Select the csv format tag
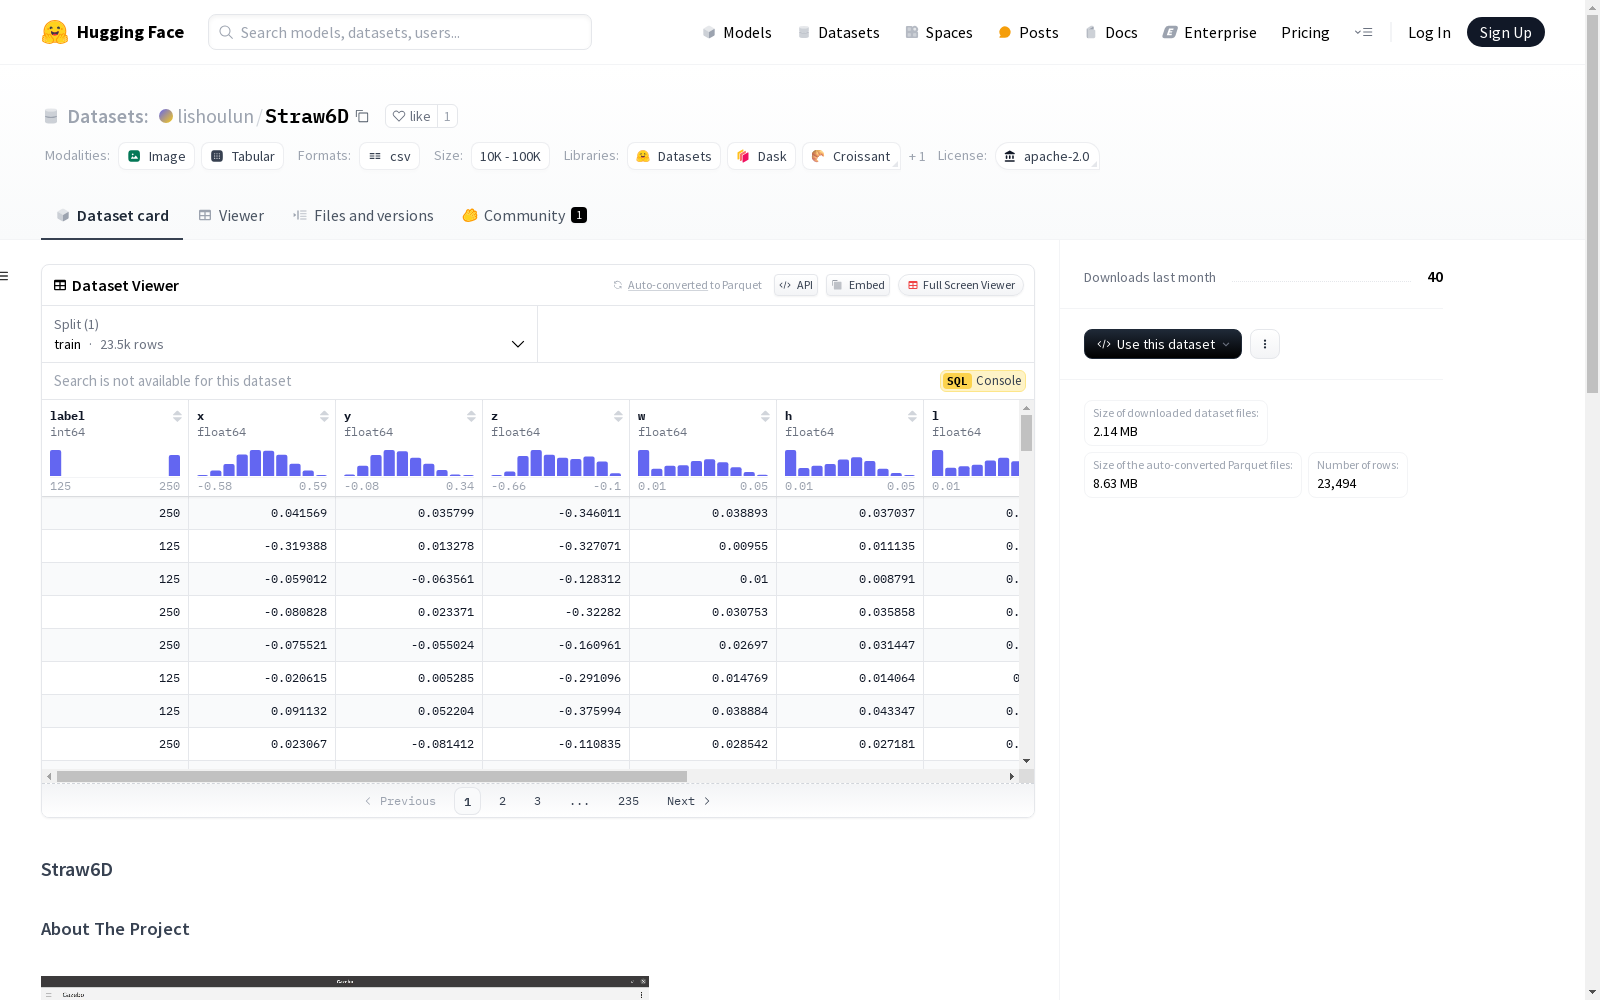The image size is (1600, 1000). (x=390, y=156)
